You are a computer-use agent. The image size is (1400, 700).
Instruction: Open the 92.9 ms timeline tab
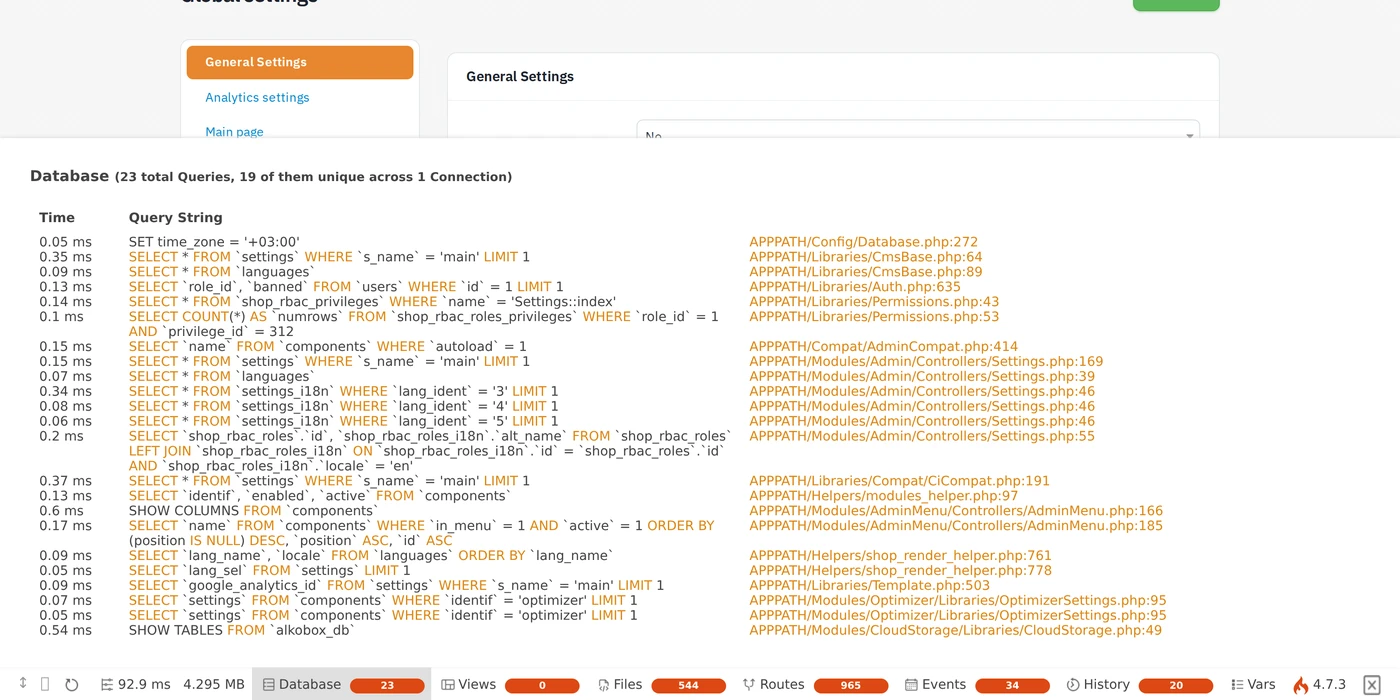[x=136, y=685]
